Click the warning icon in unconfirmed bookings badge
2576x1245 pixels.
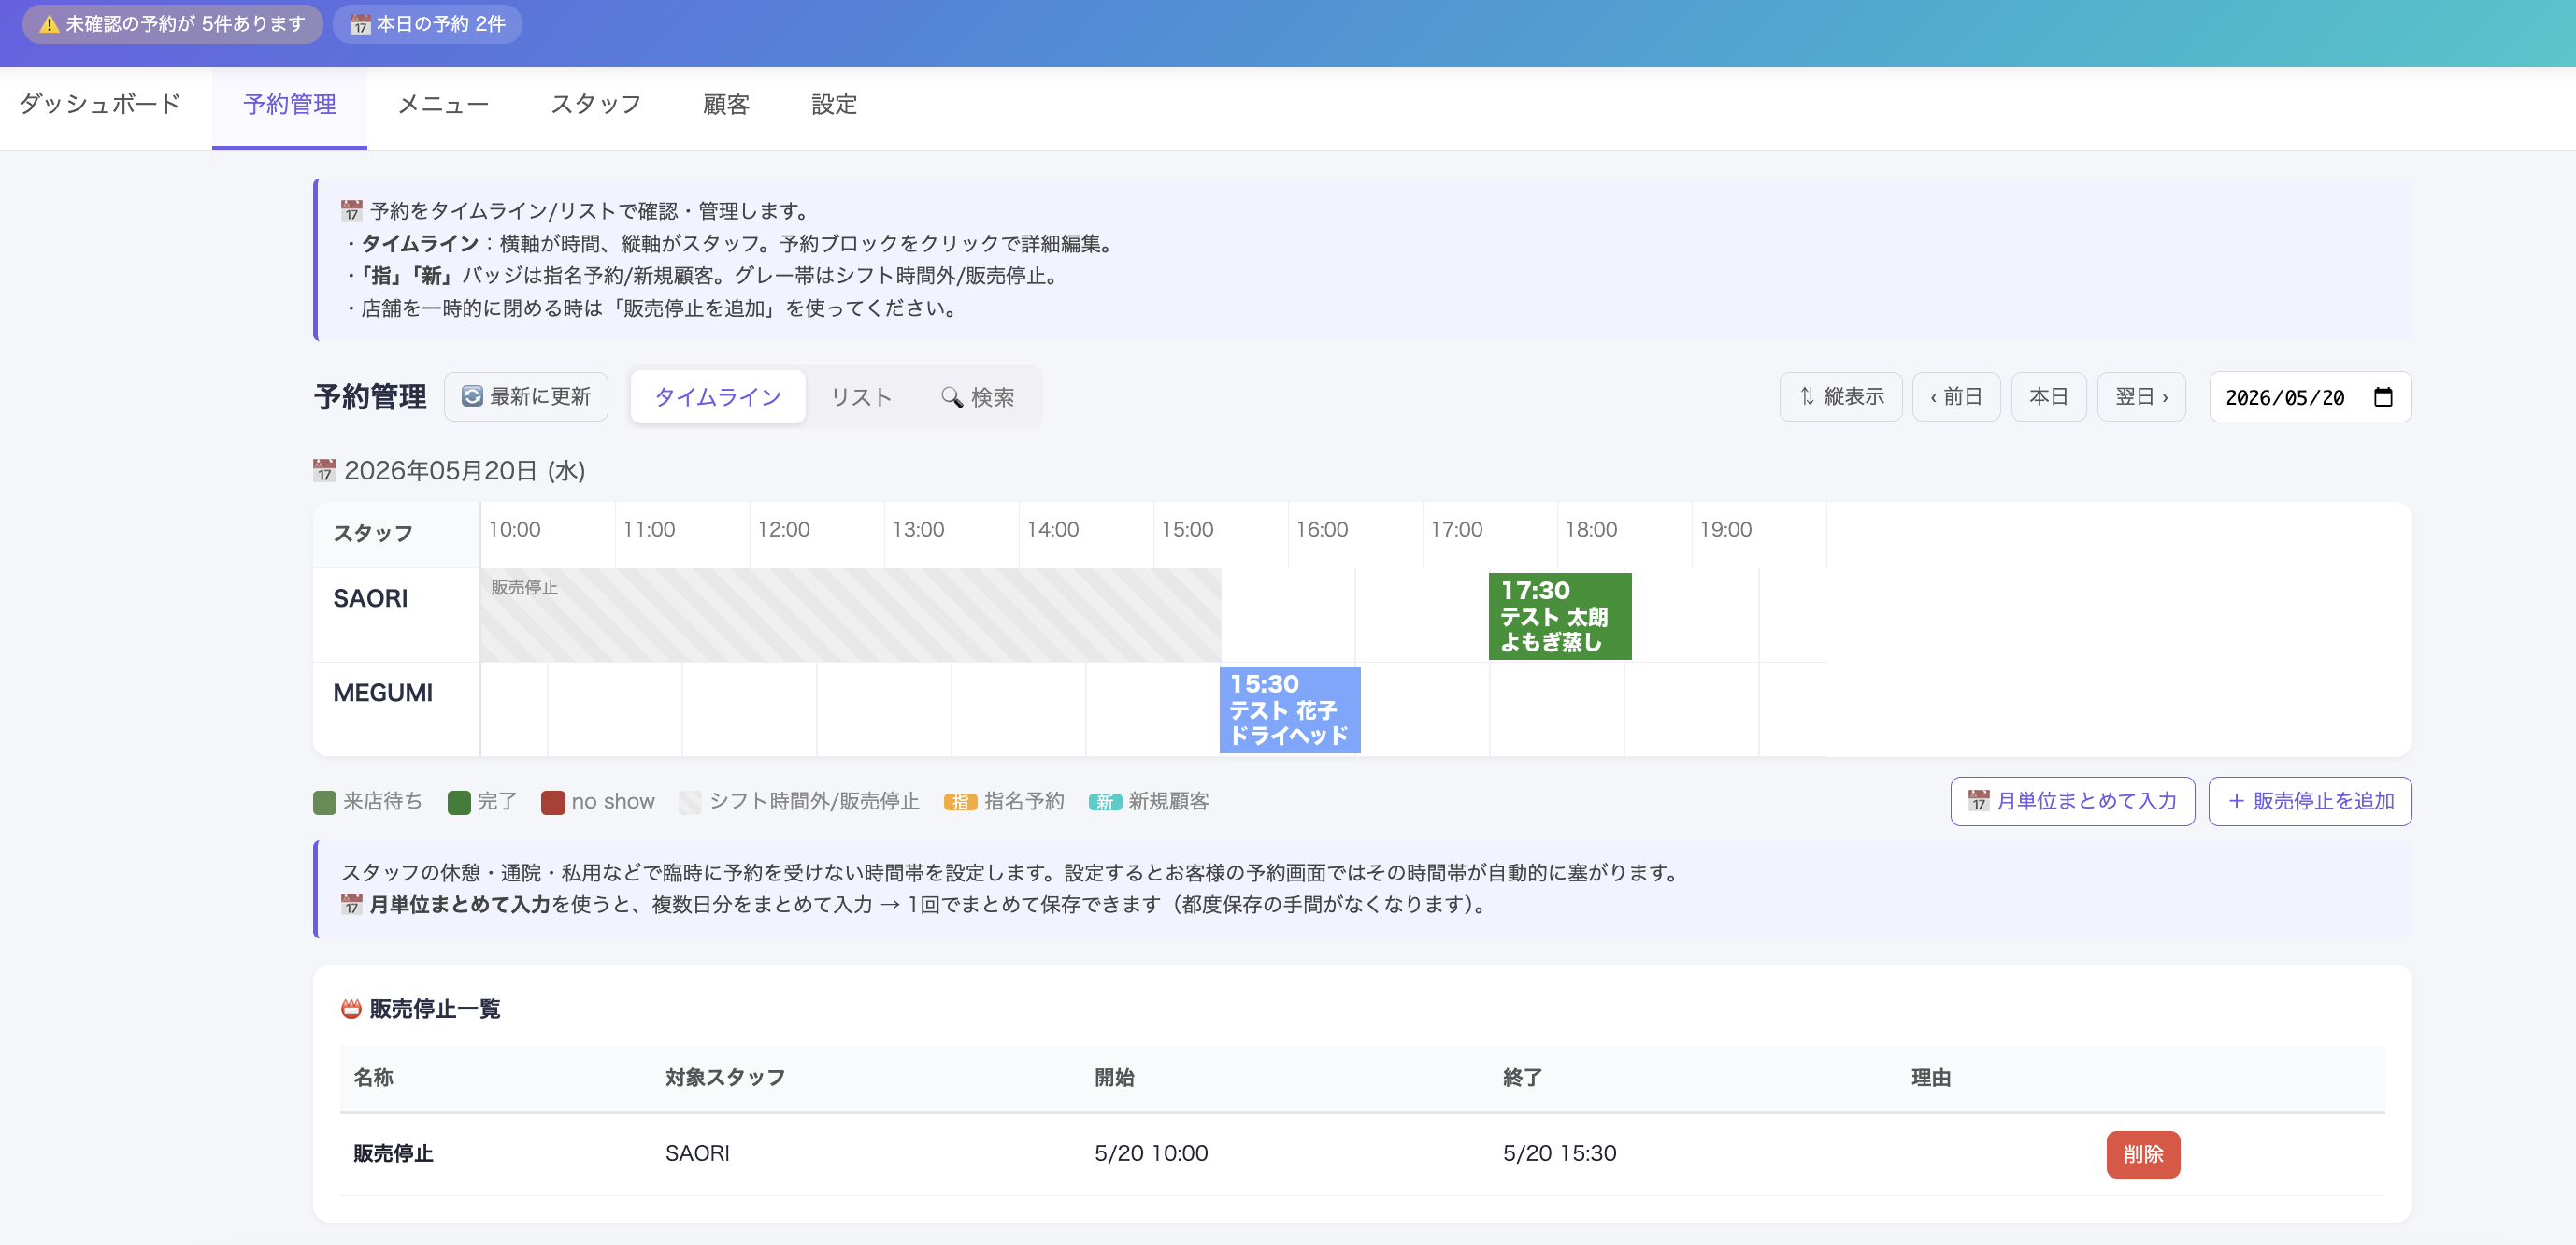point(49,23)
